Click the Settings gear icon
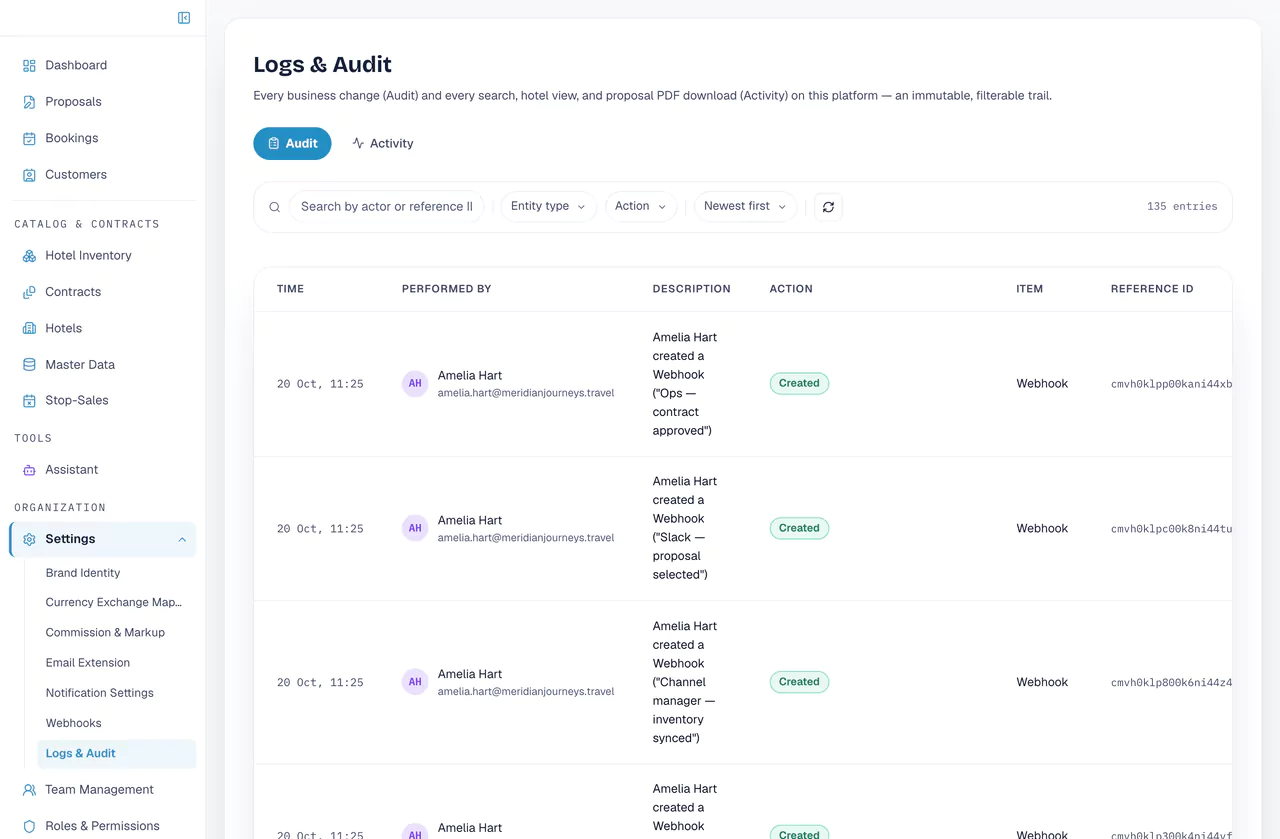This screenshot has height=839, width=1280. pos(29,539)
